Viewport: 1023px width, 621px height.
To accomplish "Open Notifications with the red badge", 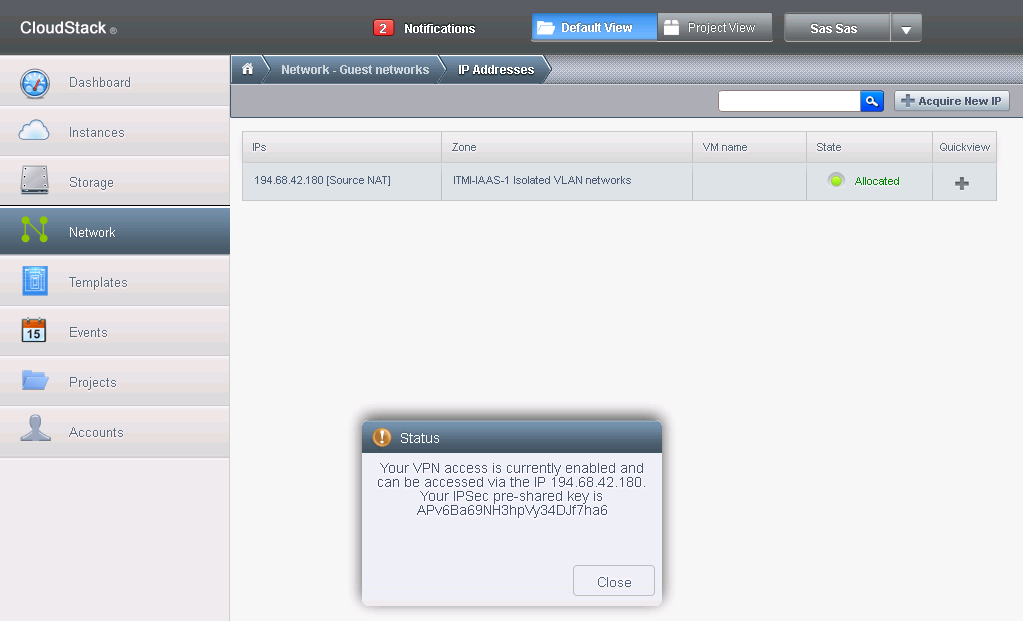I will click(424, 29).
